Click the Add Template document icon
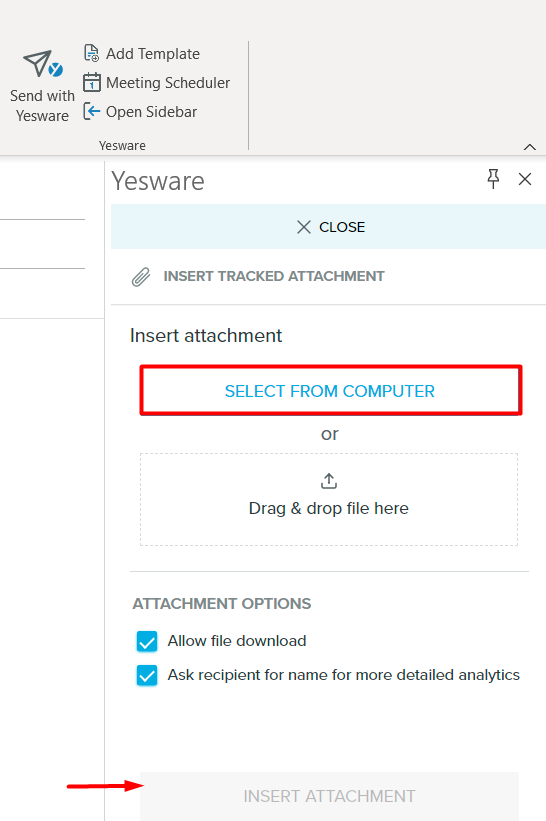 92,53
